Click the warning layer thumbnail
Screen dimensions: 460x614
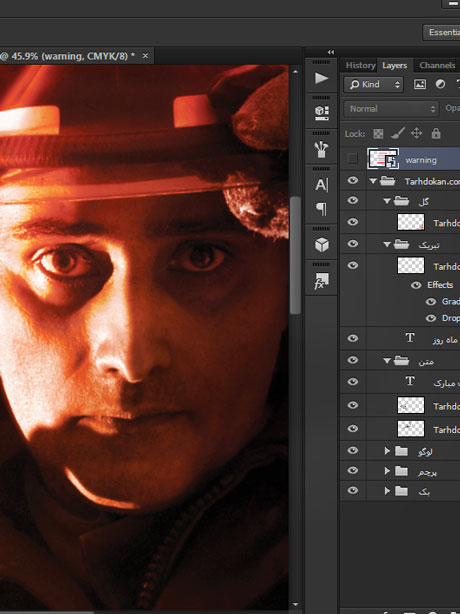click(x=383, y=159)
